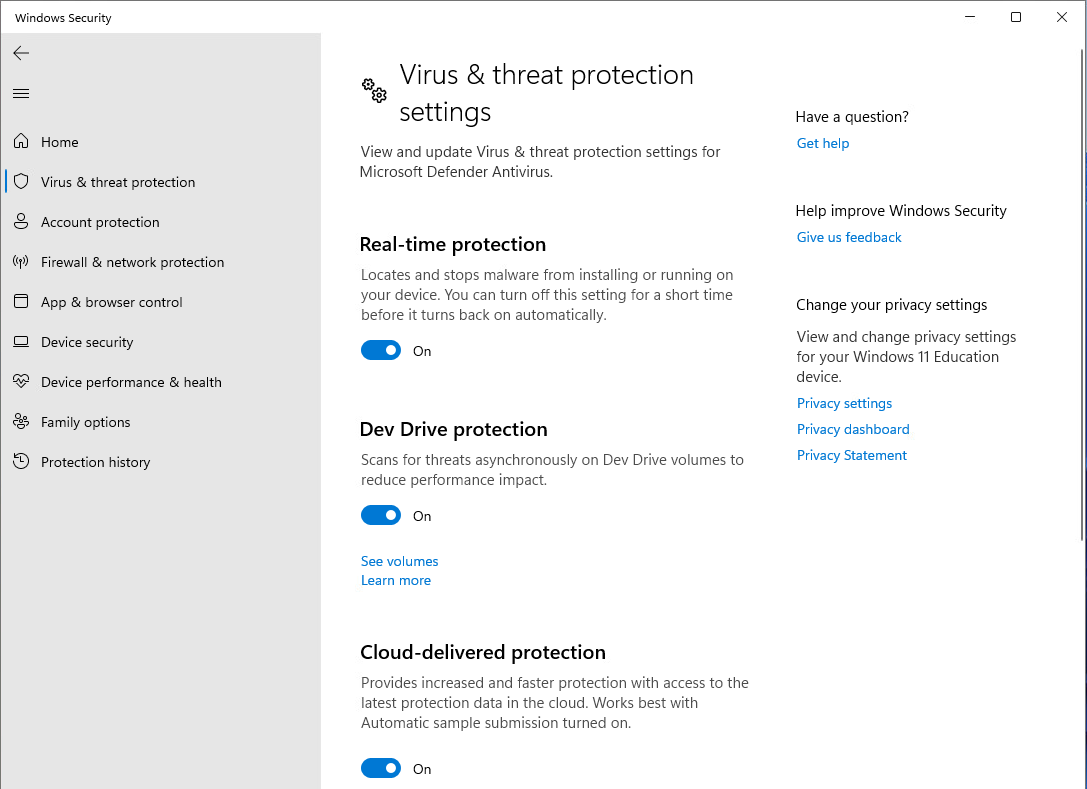Click the Firewall & network protection icon

pyautogui.click(x=21, y=262)
